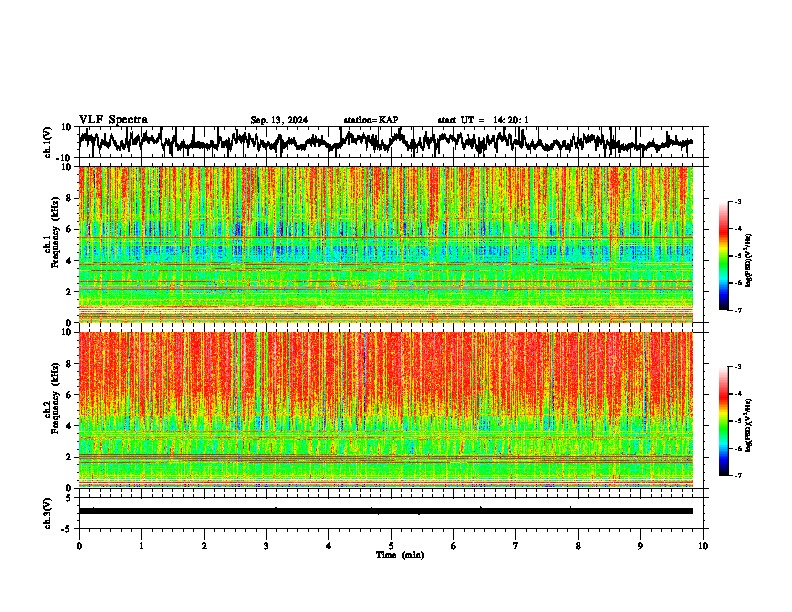The width and height of the screenshot is (792, 612).
Task: Click inside the ch.1 spectrogram panel
Action: coord(386,244)
